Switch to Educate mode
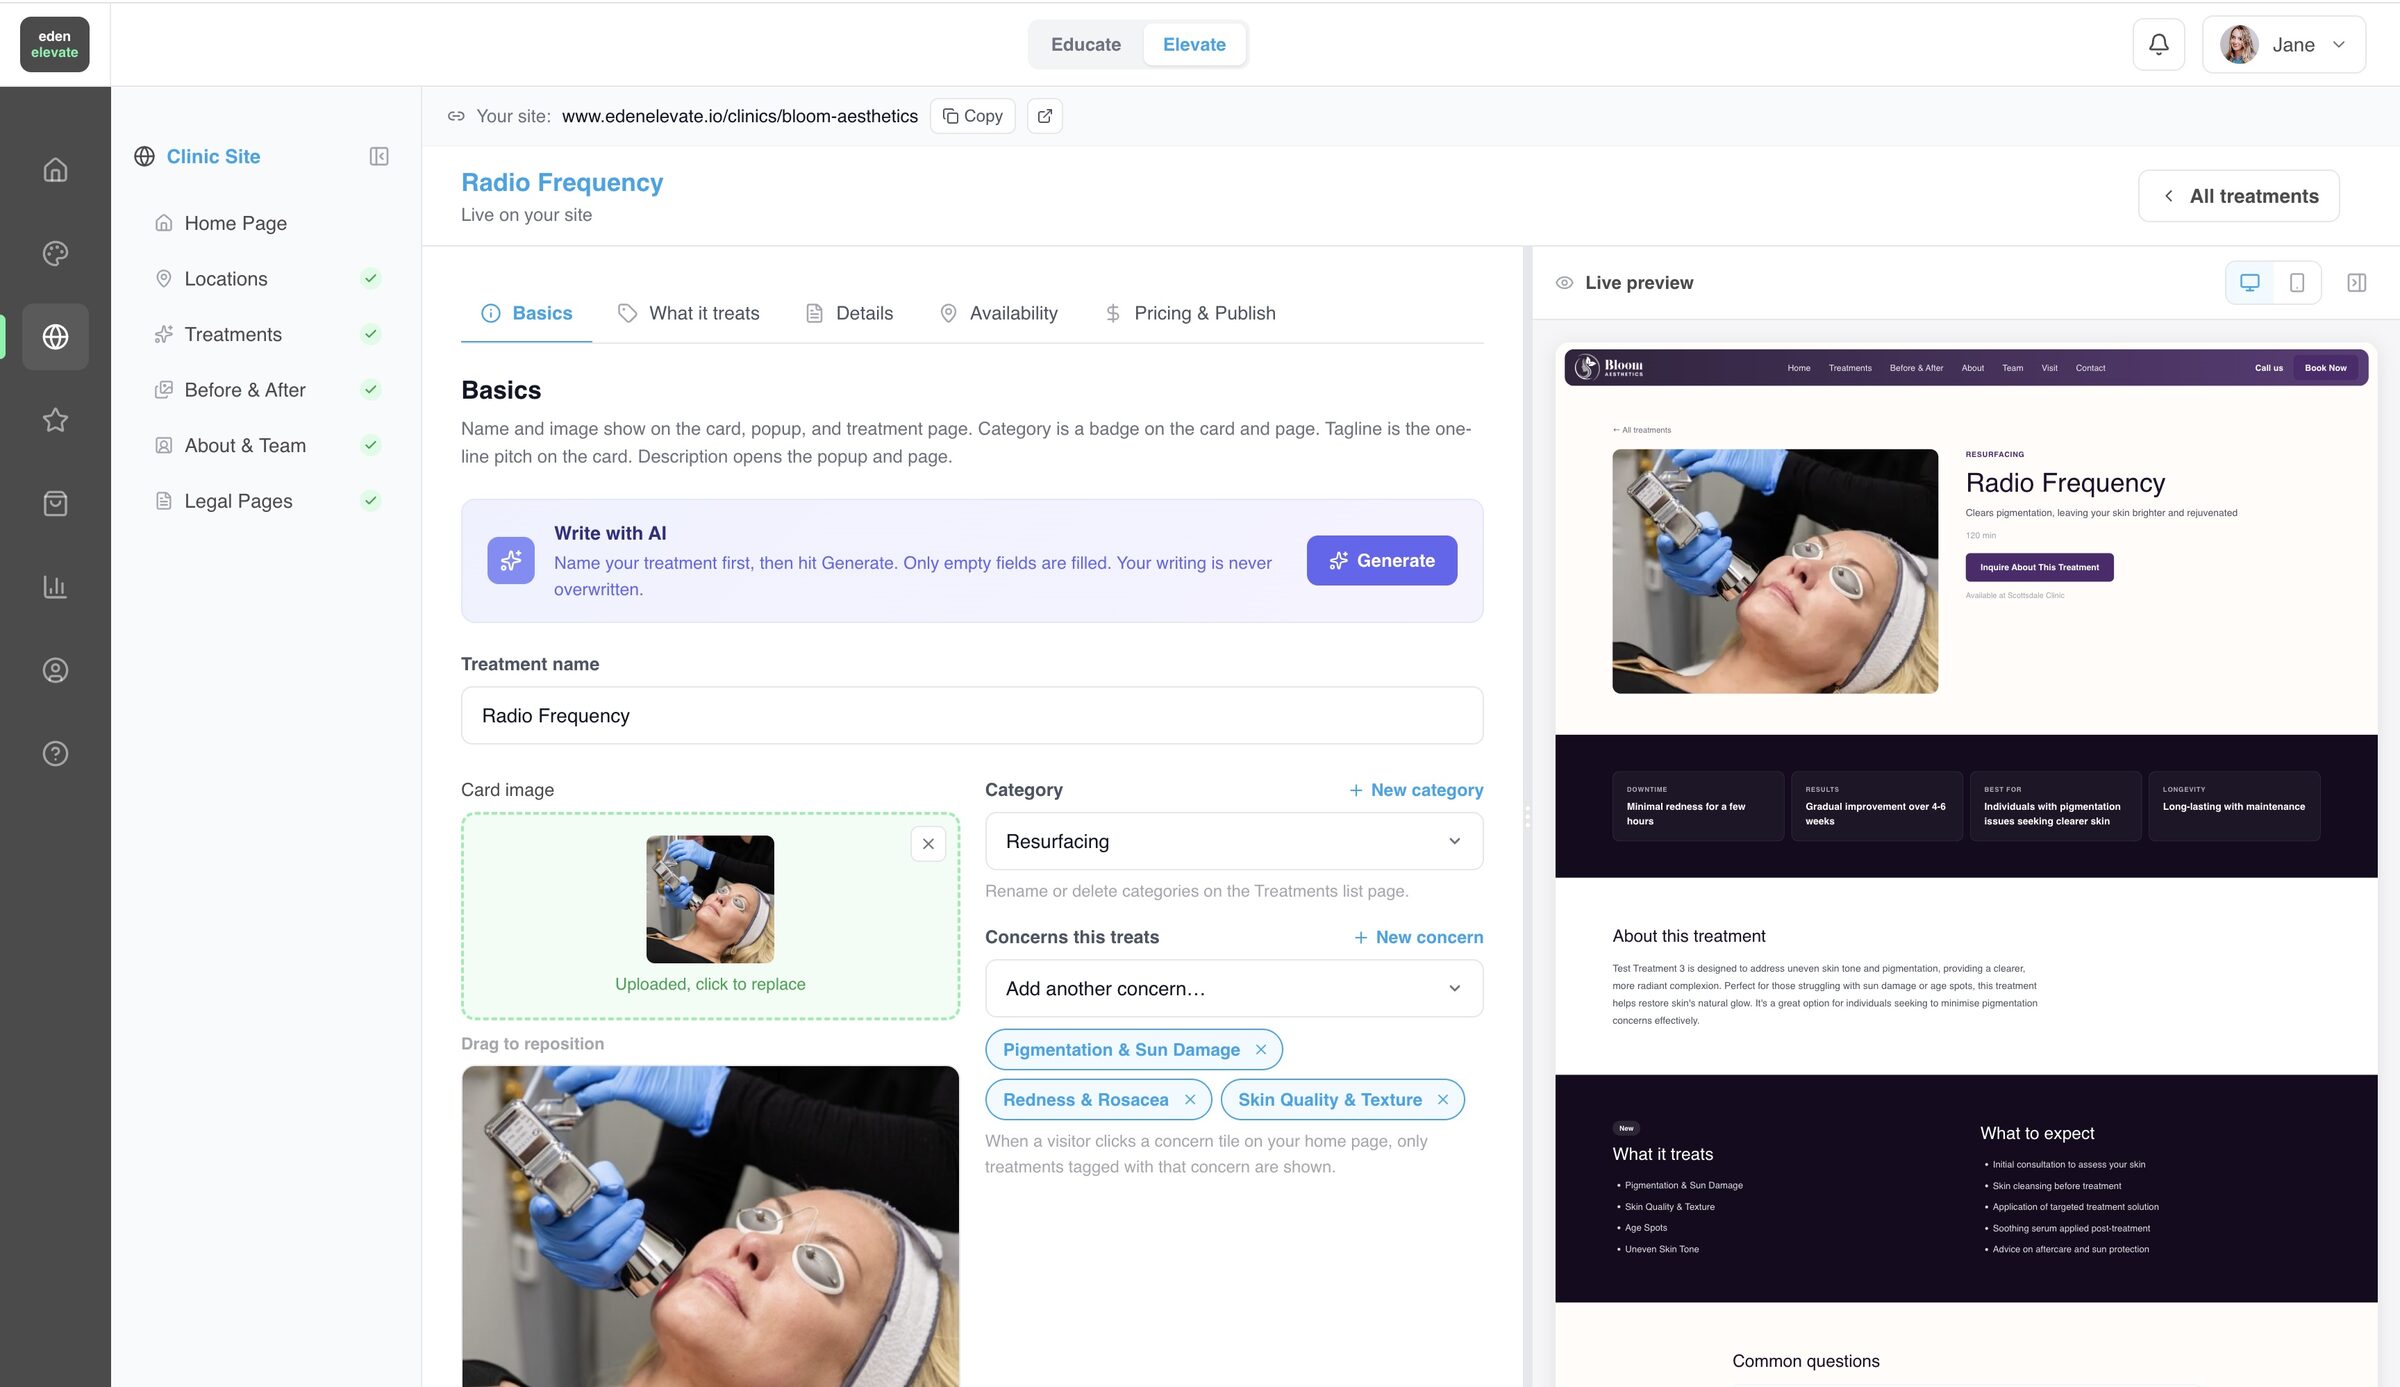The image size is (2400, 1387). [1086, 44]
